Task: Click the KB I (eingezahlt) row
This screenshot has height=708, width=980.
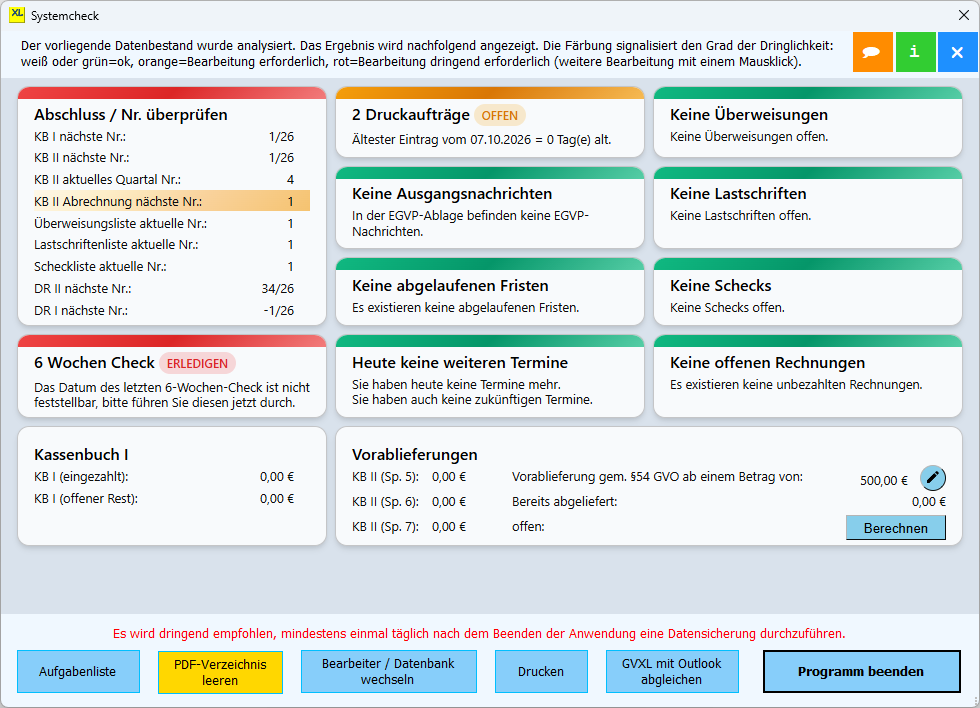Action: click(x=164, y=477)
